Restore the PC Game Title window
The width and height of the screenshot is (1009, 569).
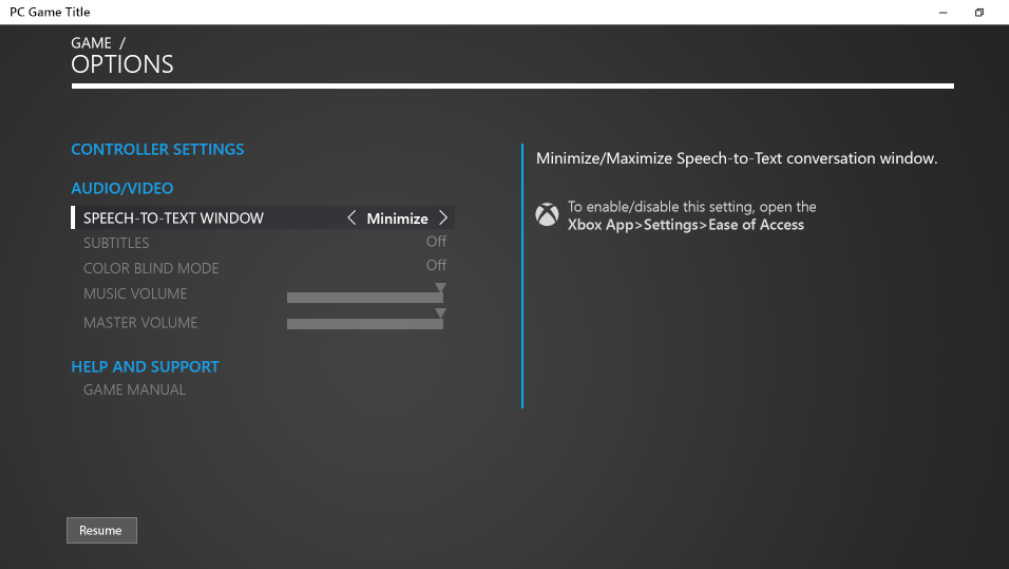(979, 12)
